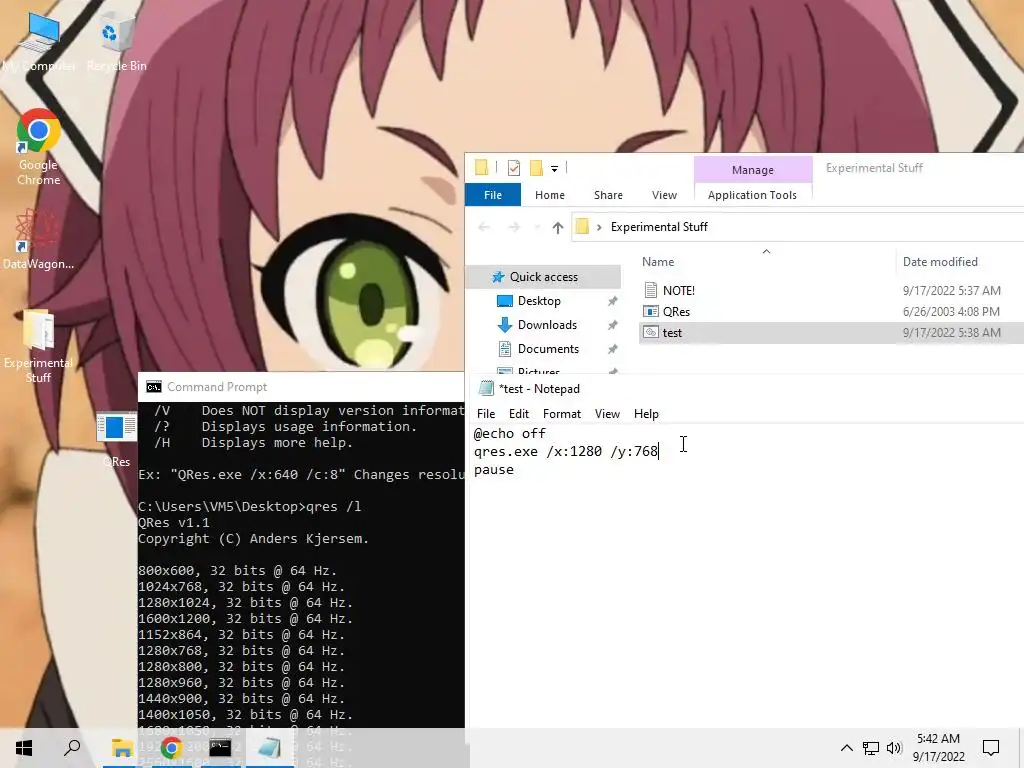Click the '800x600, 32 bits' line in Command Prompt
Screen dimensions: 1024x768
point(237,571)
